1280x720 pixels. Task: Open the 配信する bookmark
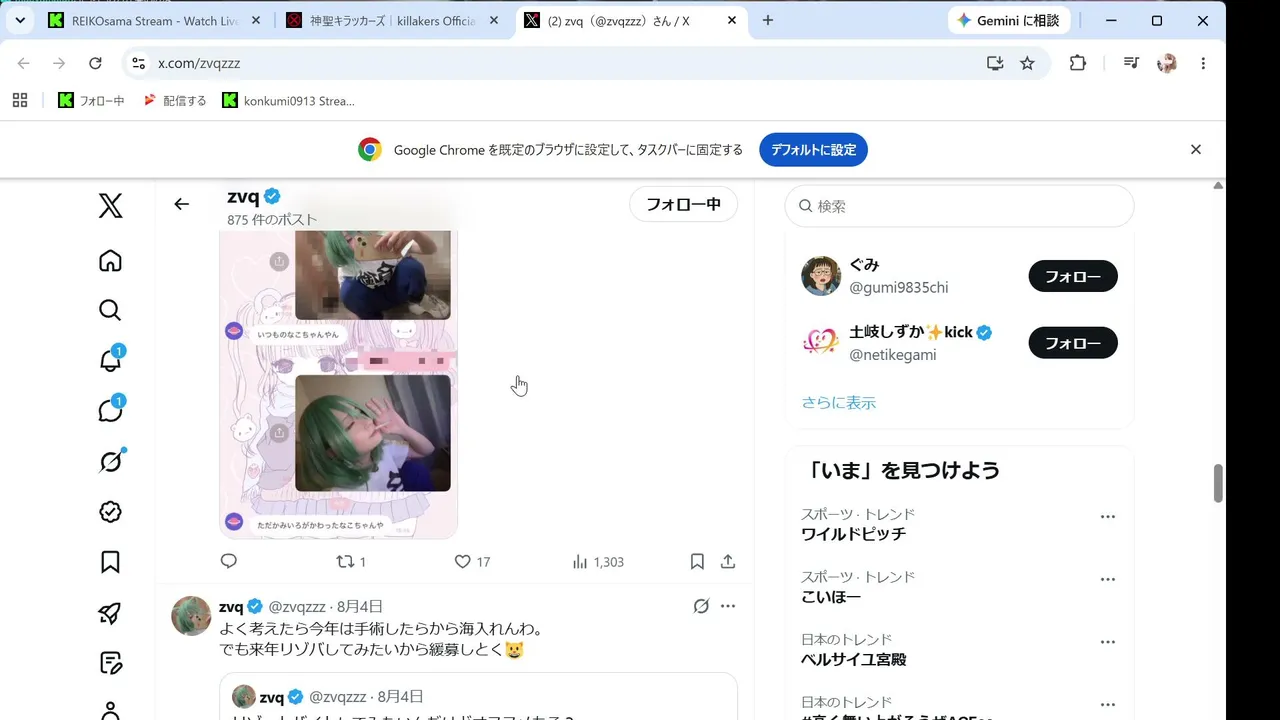coord(175,100)
